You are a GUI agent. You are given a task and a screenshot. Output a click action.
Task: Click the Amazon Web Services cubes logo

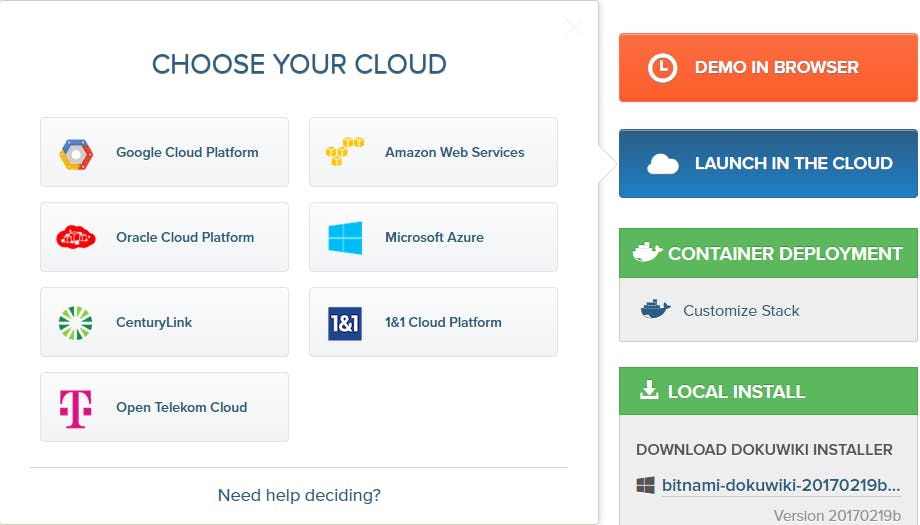click(x=345, y=152)
